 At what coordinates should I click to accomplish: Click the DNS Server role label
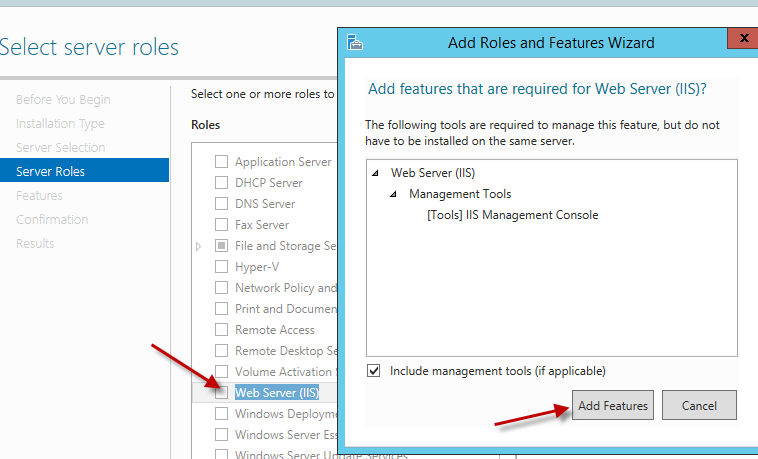pos(265,204)
